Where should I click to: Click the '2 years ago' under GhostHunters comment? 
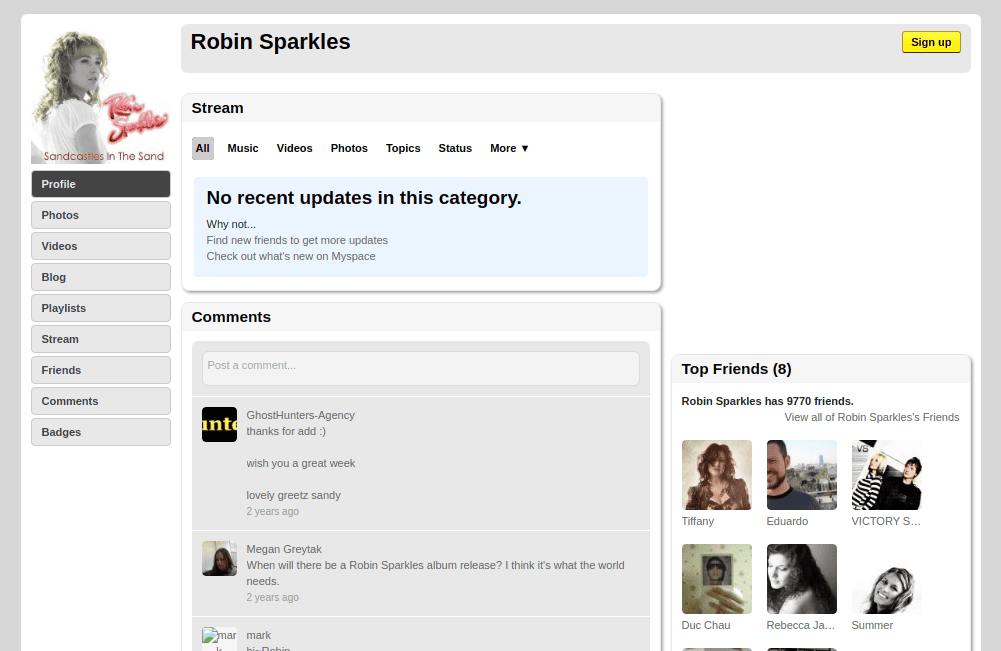pos(273,511)
